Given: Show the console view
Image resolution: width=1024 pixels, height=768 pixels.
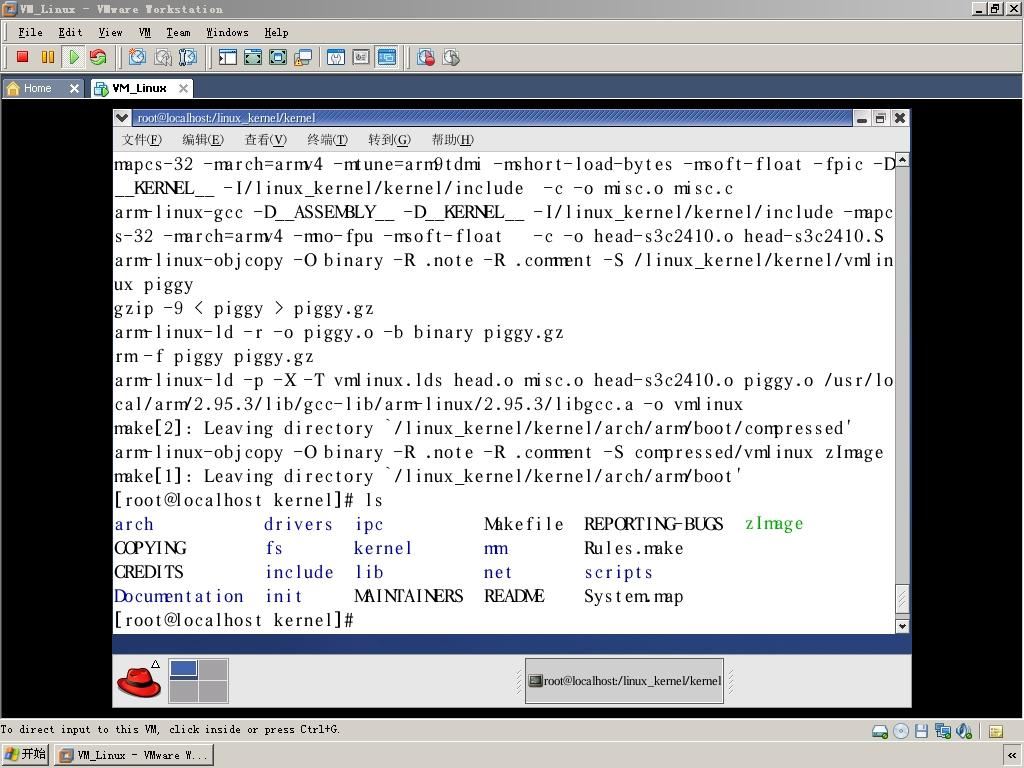Looking at the screenshot, I should [387, 57].
